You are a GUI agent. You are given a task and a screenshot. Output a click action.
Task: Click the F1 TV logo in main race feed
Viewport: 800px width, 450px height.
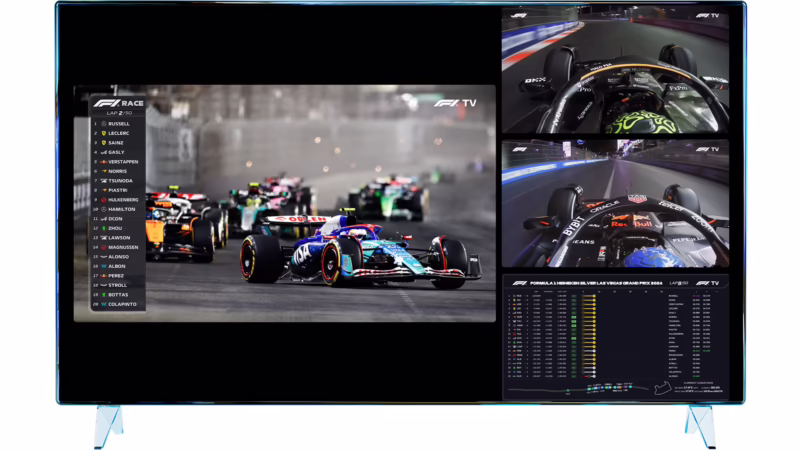455,102
